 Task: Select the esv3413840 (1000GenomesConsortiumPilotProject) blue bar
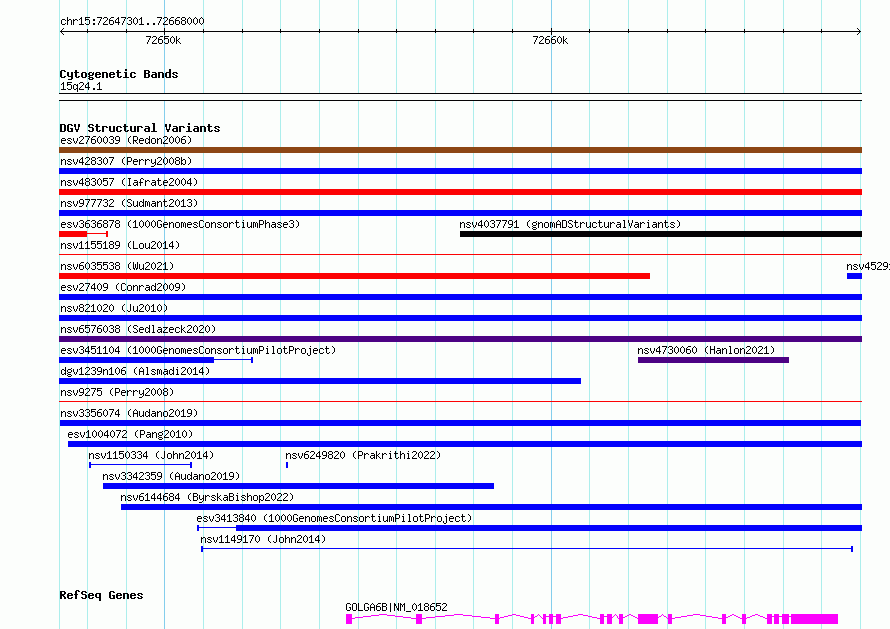[530, 528]
